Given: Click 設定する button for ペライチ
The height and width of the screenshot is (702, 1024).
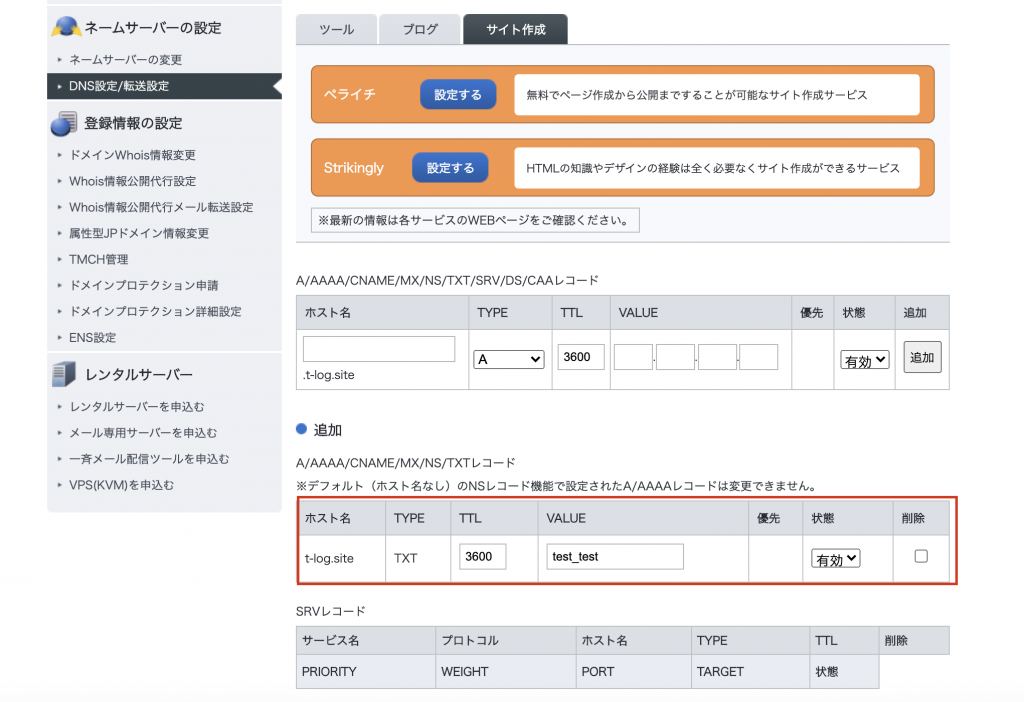Looking at the screenshot, I should click(458, 95).
